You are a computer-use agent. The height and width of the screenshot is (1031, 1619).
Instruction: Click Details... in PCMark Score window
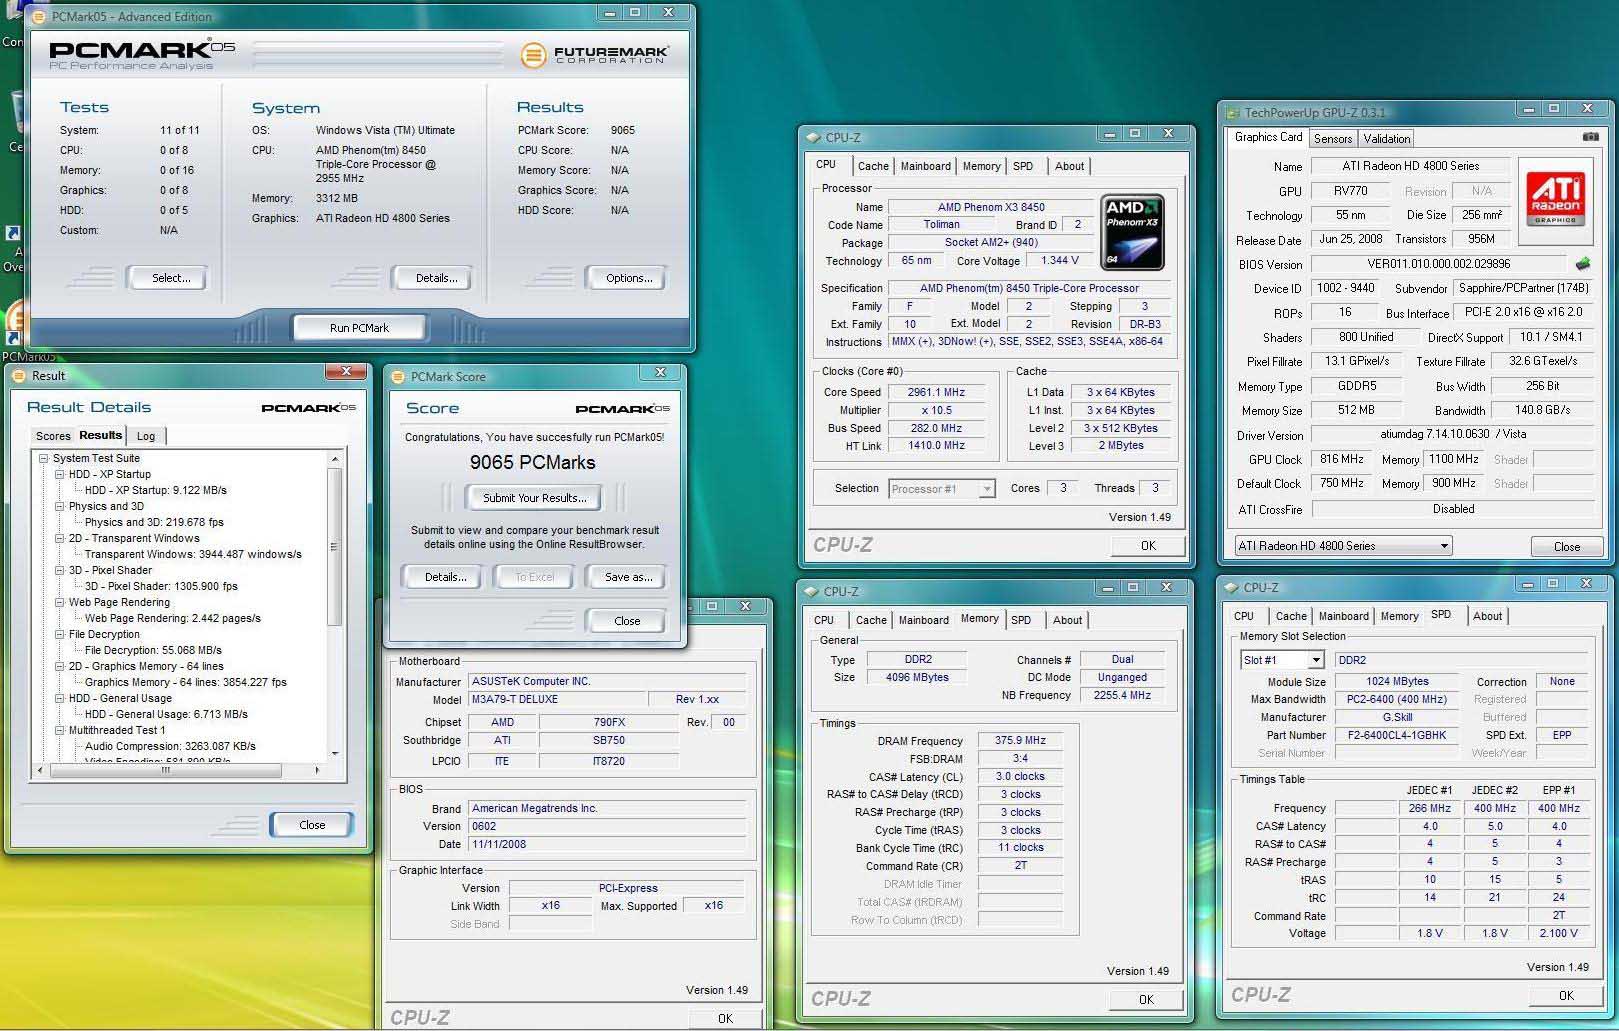pos(445,577)
